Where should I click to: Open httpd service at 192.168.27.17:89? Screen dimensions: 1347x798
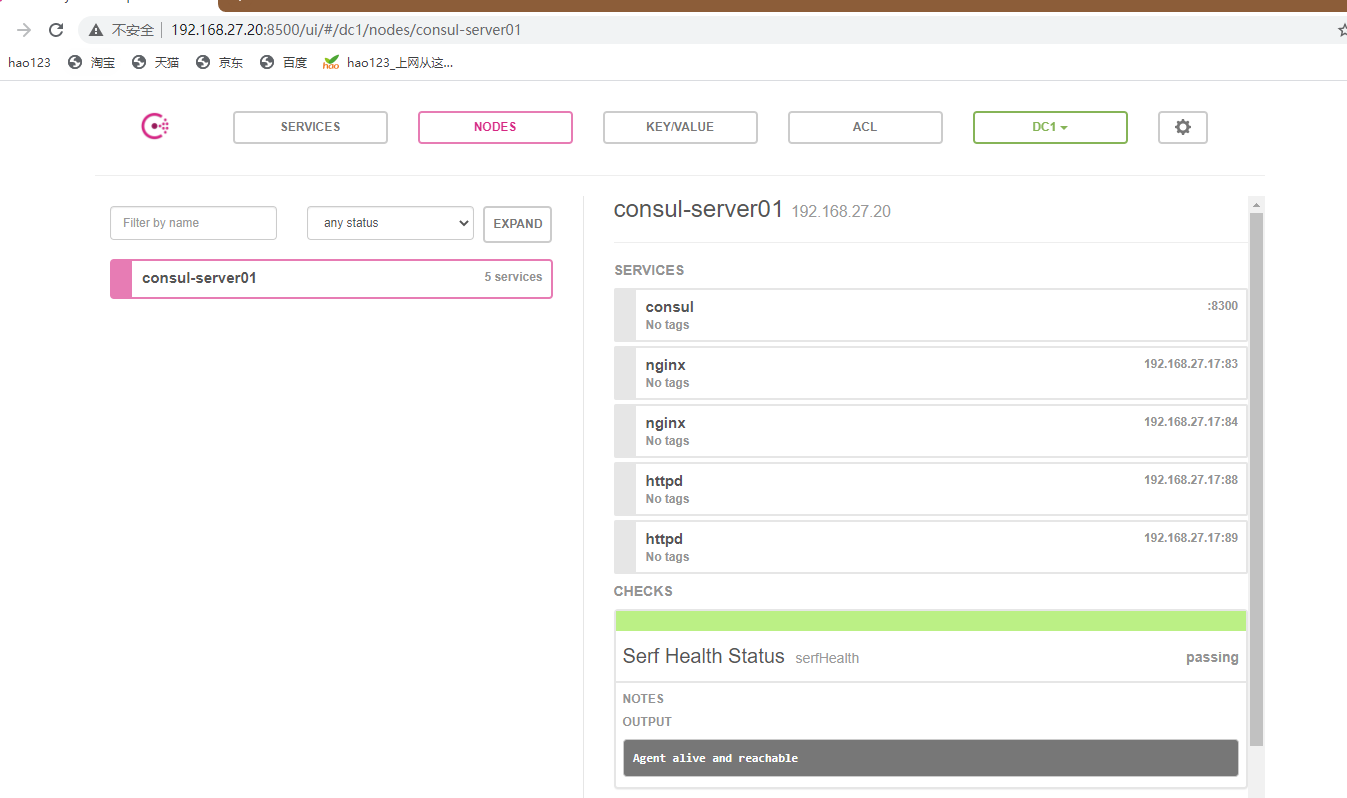pyautogui.click(x=930, y=547)
